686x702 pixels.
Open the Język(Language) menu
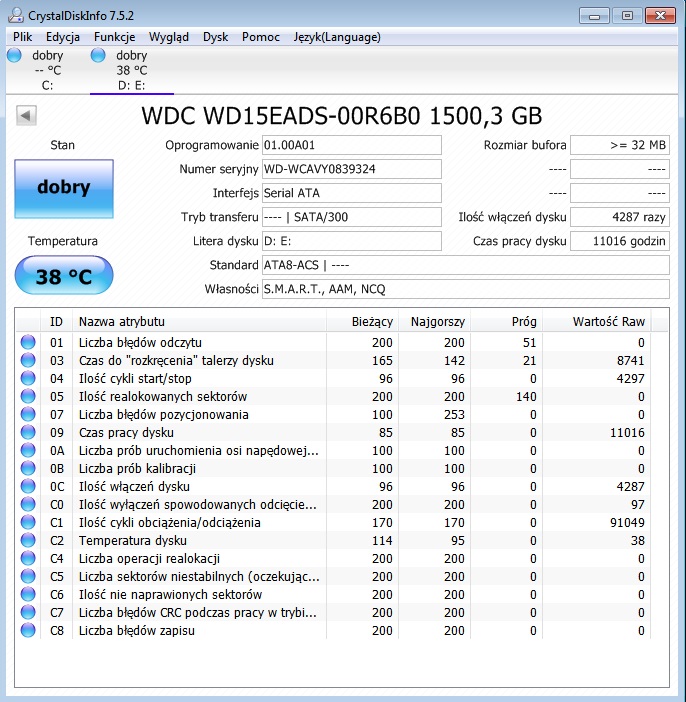pyautogui.click(x=337, y=37)
